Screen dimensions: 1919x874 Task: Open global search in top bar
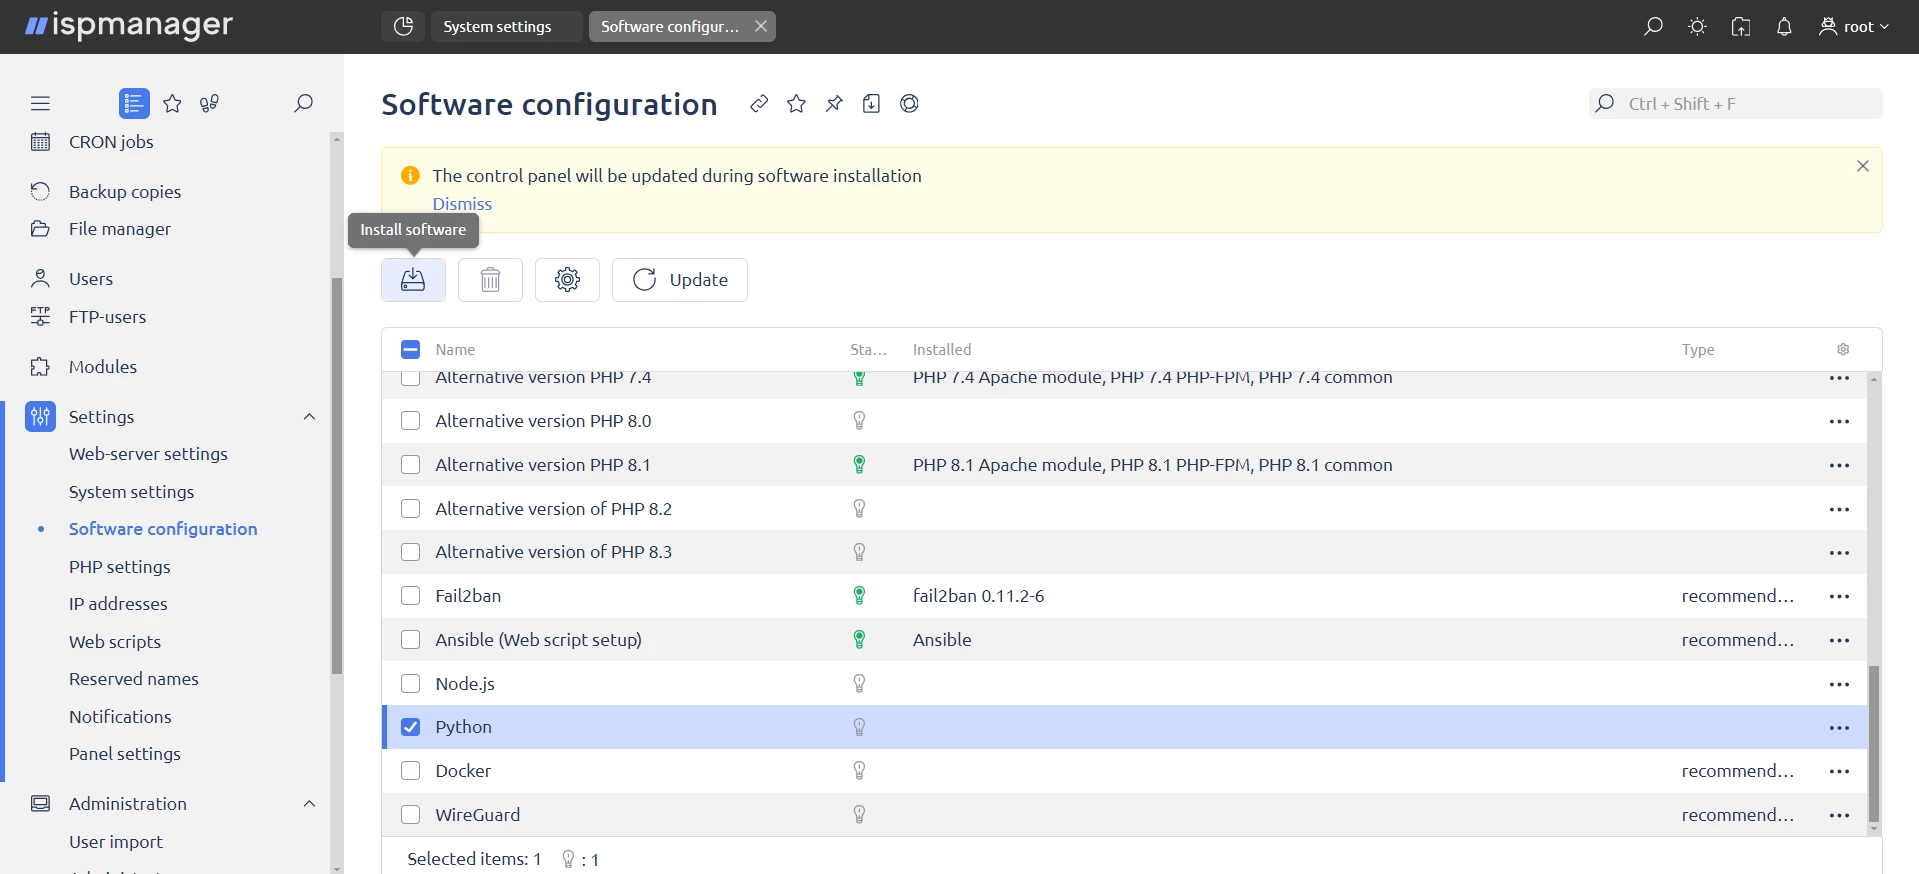[1653, 27]
